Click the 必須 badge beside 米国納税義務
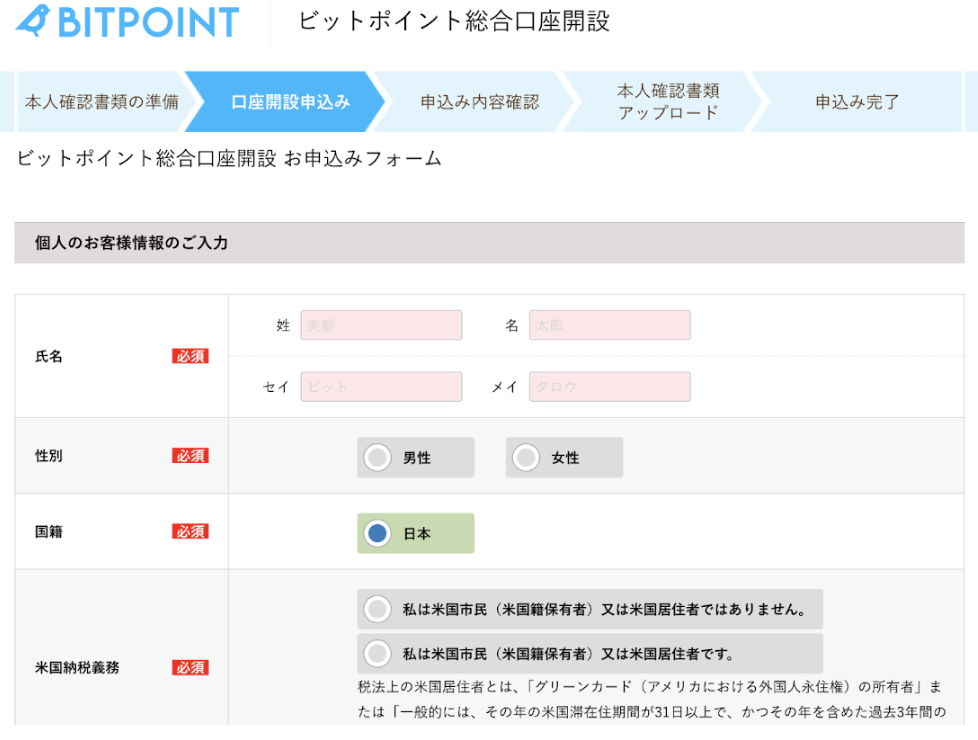This screenshot has width=978, height=740. pos(190,668)
